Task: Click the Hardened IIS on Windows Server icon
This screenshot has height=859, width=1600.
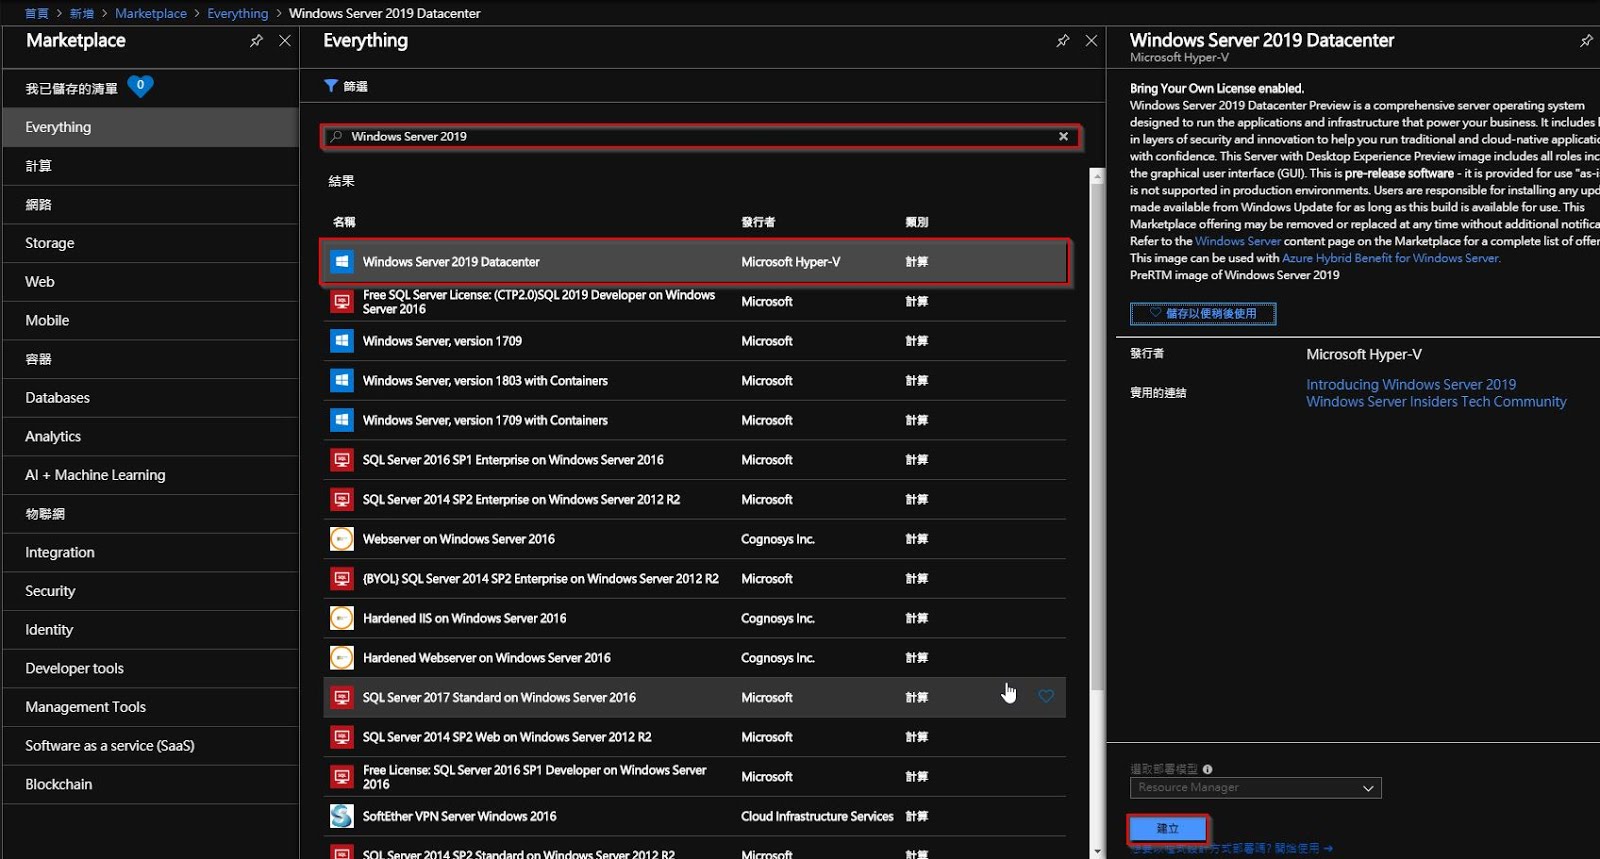Action: tap(342, 618)
